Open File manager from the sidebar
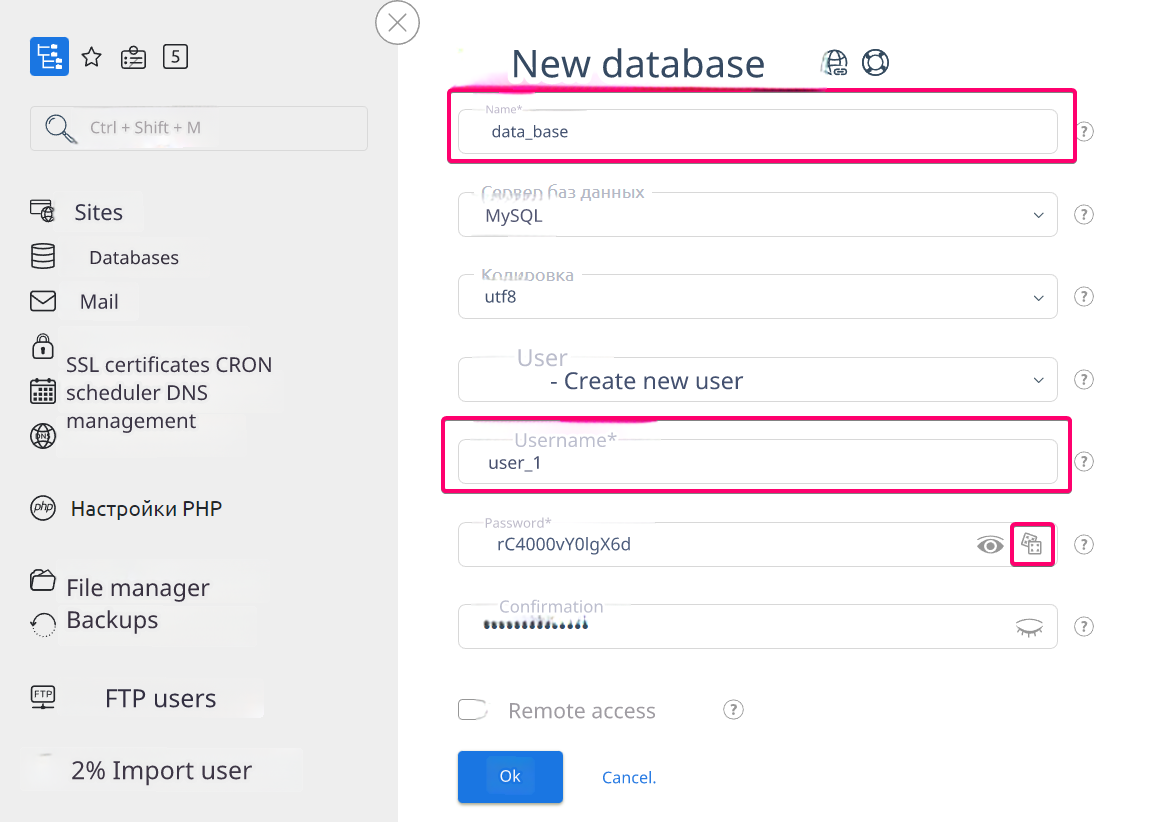 [x=137, y=588]
